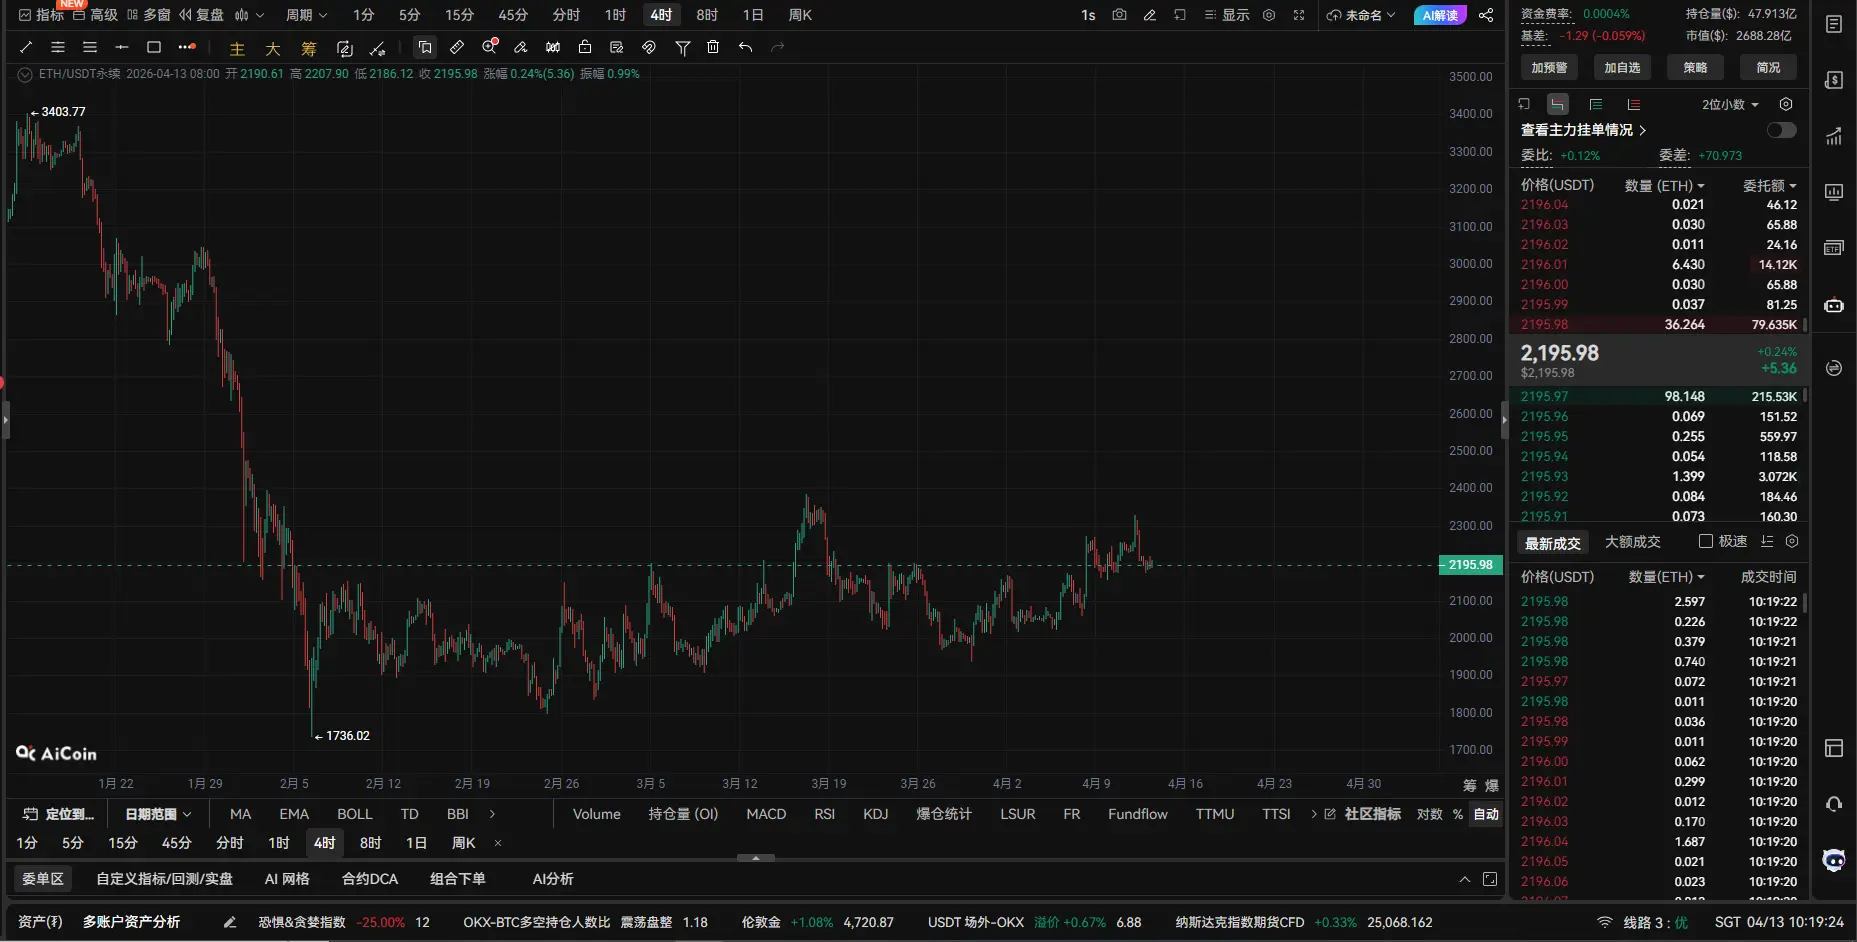Click the 2195.97 bid row with quantity 98.148

pyautogui.click(x=1659, y=397)
